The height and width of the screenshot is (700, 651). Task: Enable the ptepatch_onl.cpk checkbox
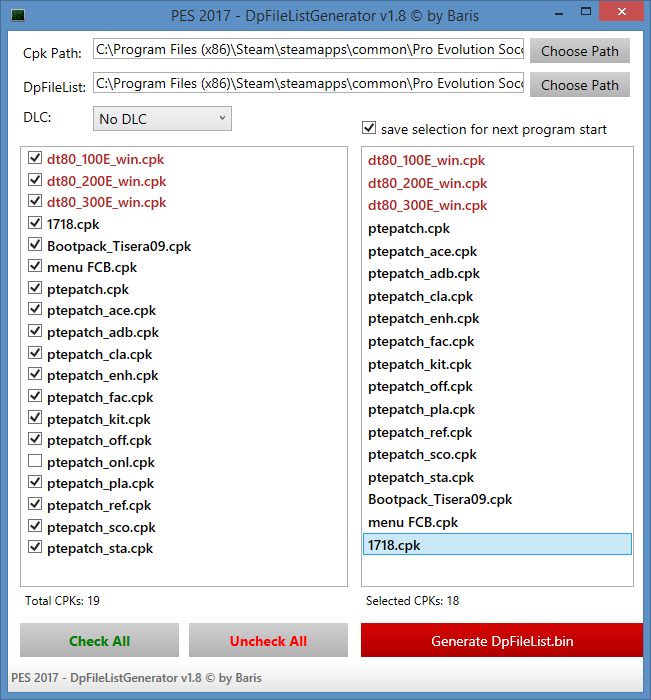[35, 461]
